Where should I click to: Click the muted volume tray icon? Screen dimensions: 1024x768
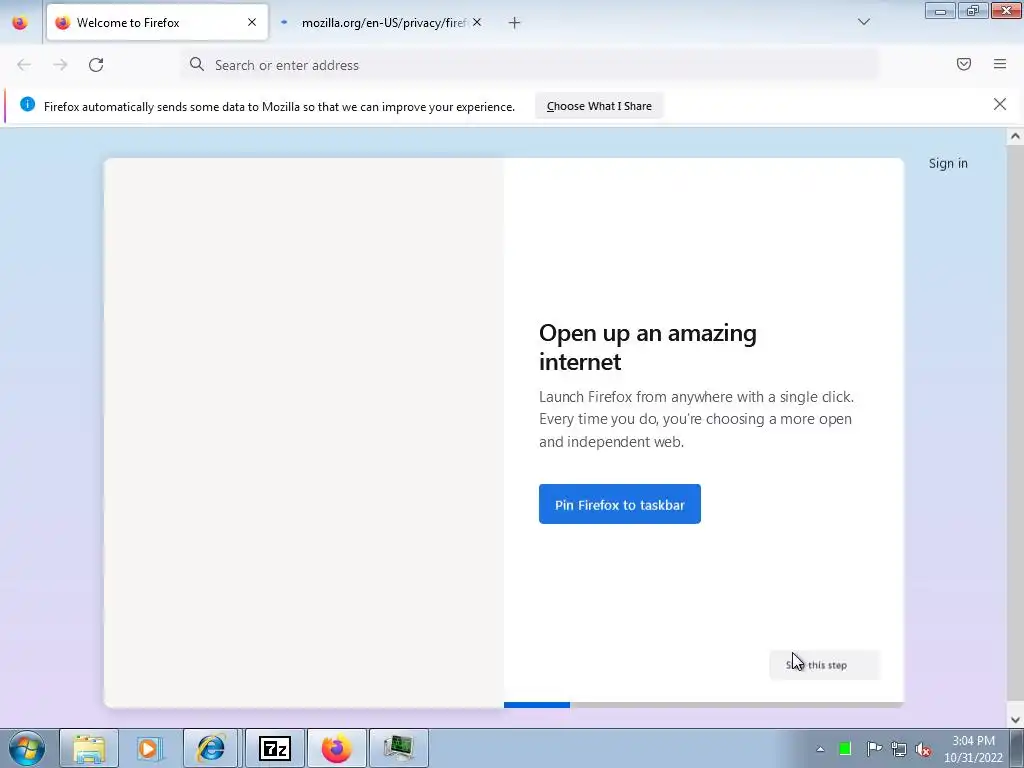coord(923,749)
